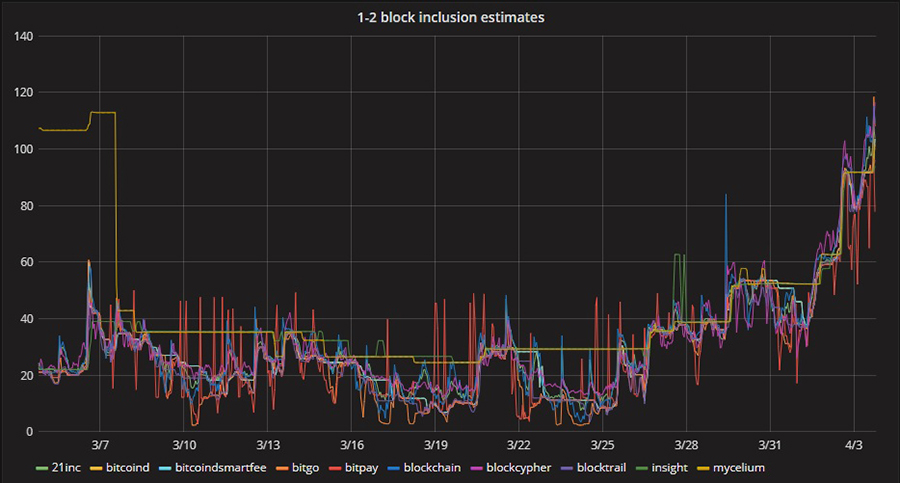Click the 0 y-axis value
Viewport: 900px width, 483px height.
[x=30, y=432]
